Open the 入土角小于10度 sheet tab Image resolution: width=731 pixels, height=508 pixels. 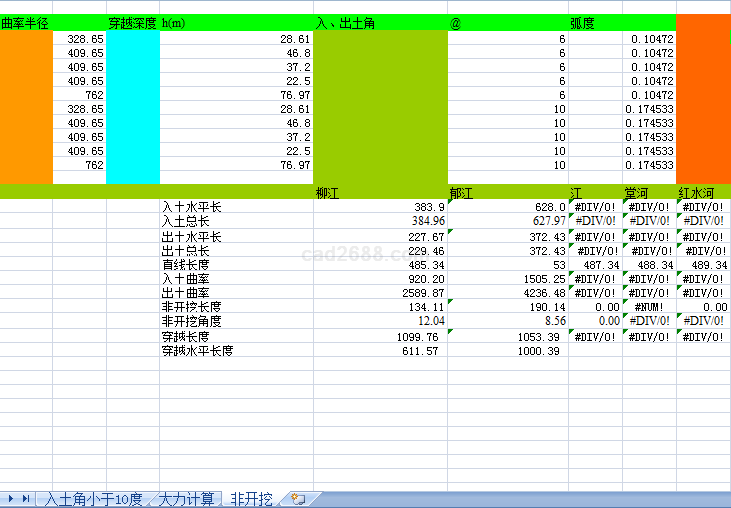point(93,499)
